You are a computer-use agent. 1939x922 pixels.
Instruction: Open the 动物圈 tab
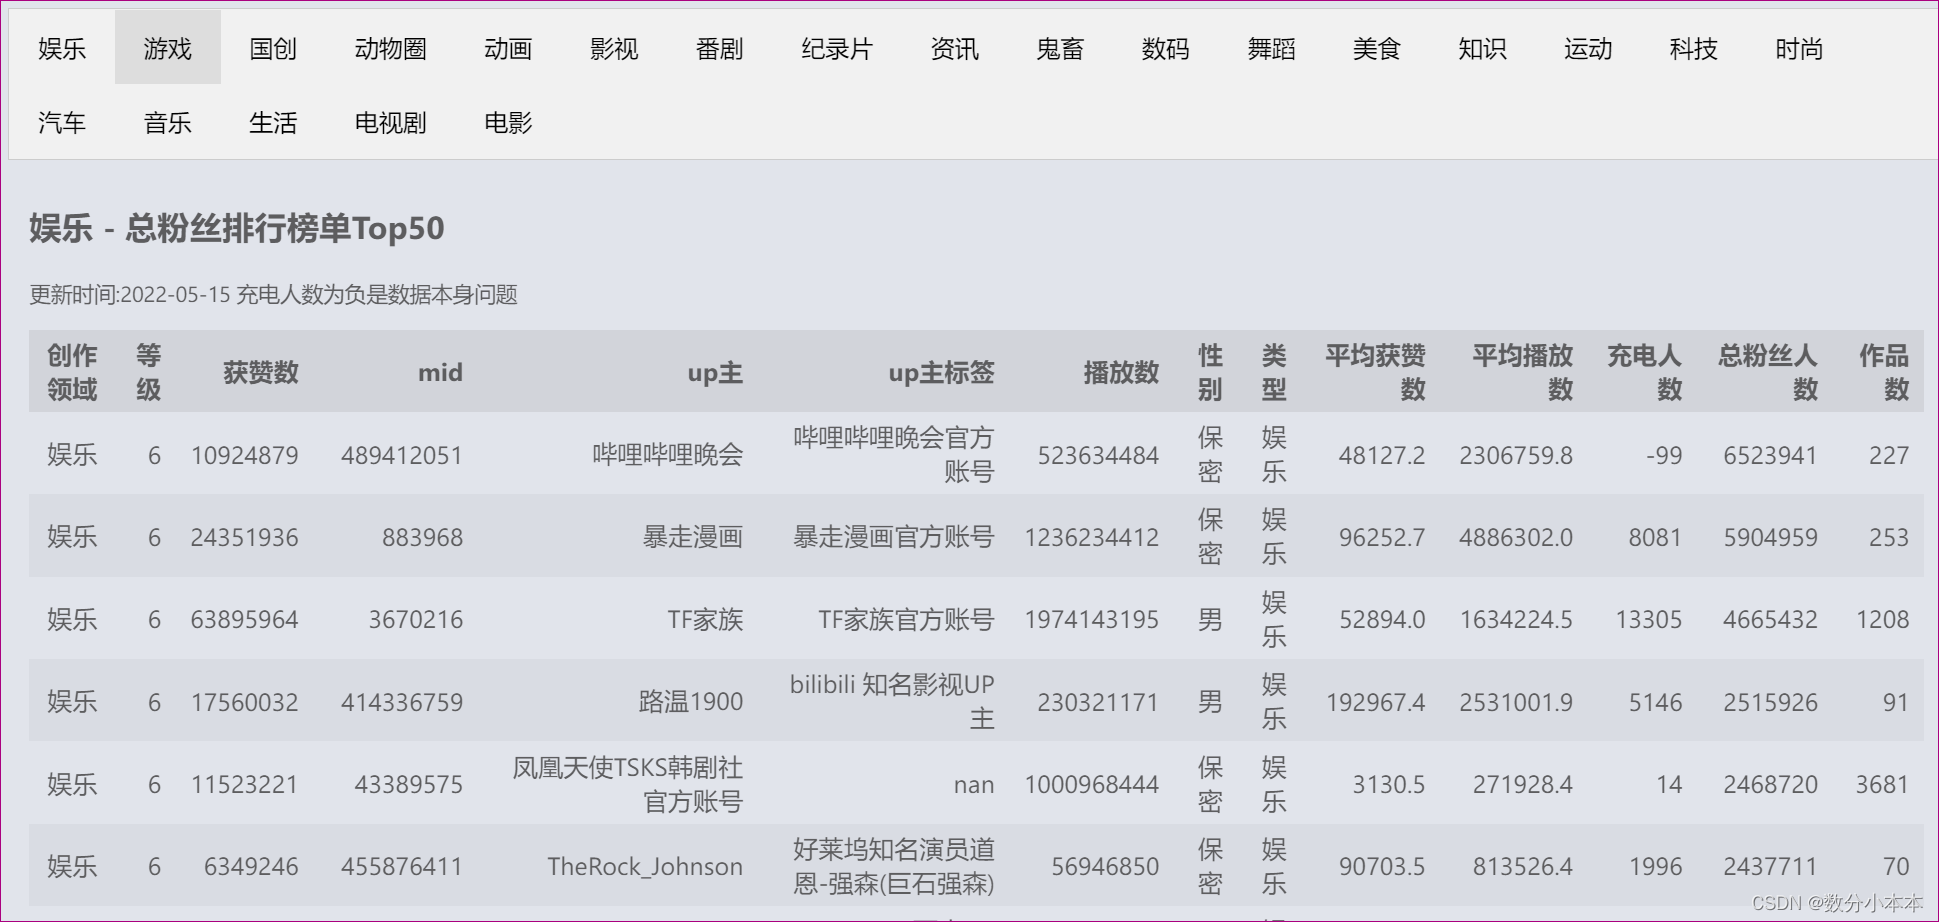(x=391, y=48)
